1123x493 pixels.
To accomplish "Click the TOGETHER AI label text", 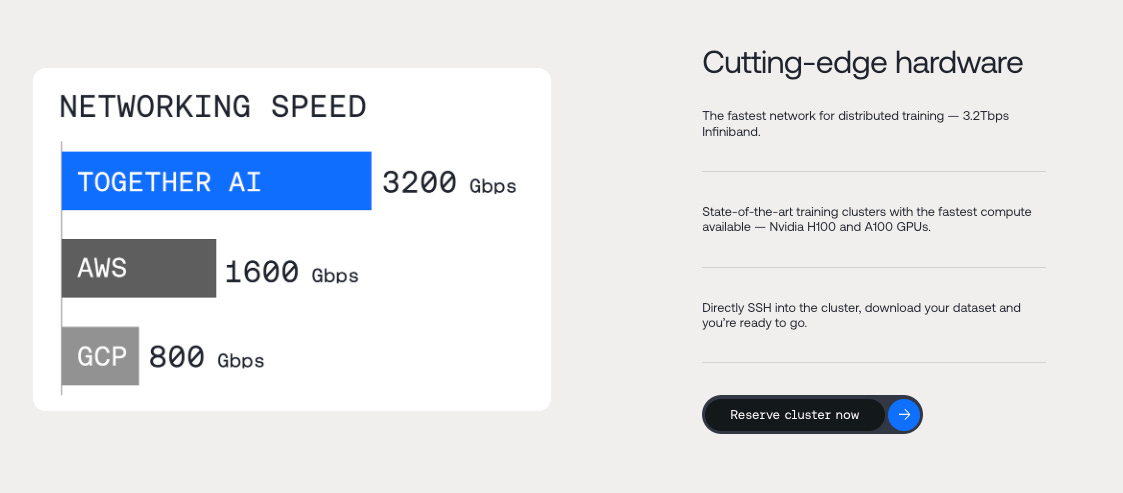I will pos(169,182).
